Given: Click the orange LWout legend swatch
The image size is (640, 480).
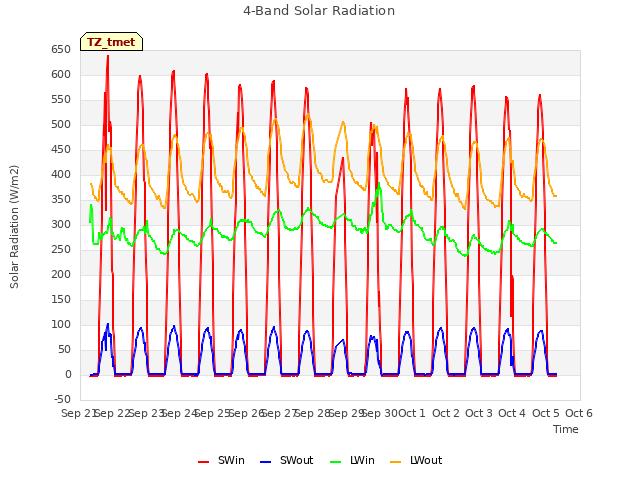Looking at the screenshot, I should (396, 462).
